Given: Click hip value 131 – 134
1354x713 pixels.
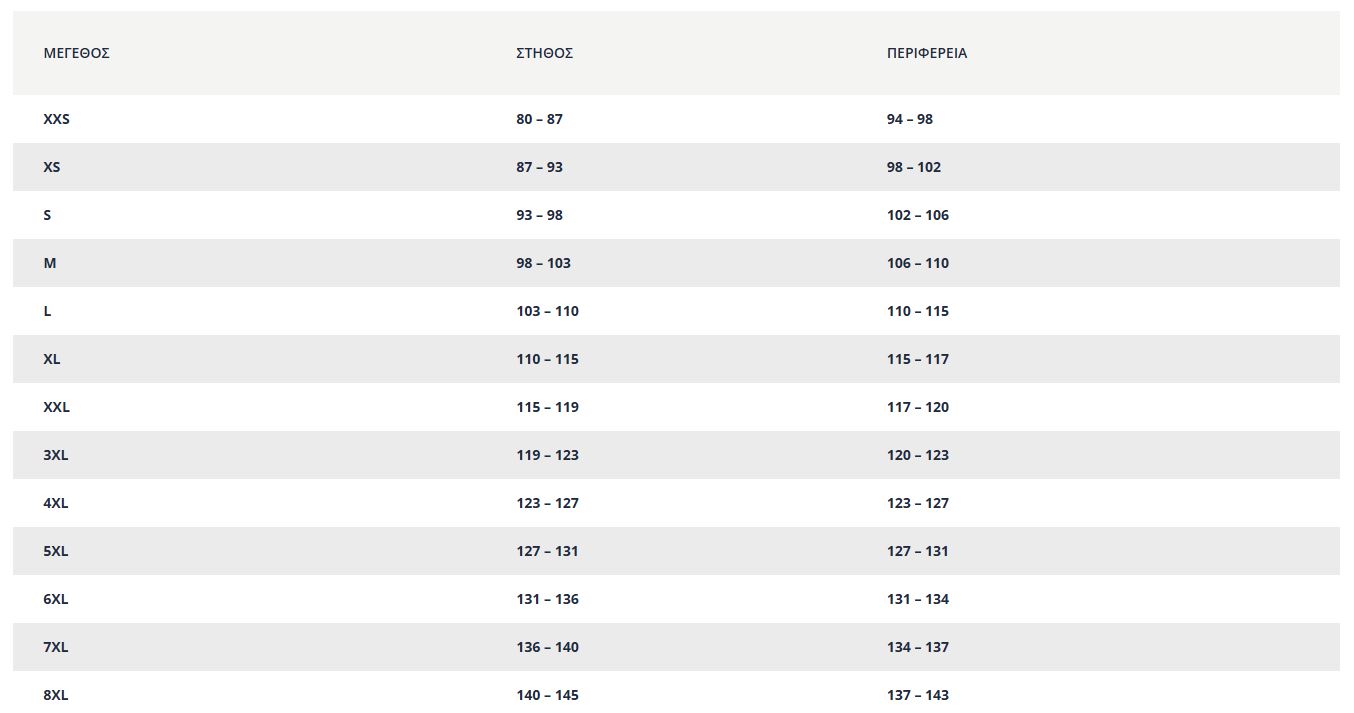Looking at the screenshot, I should click(917, 599).
